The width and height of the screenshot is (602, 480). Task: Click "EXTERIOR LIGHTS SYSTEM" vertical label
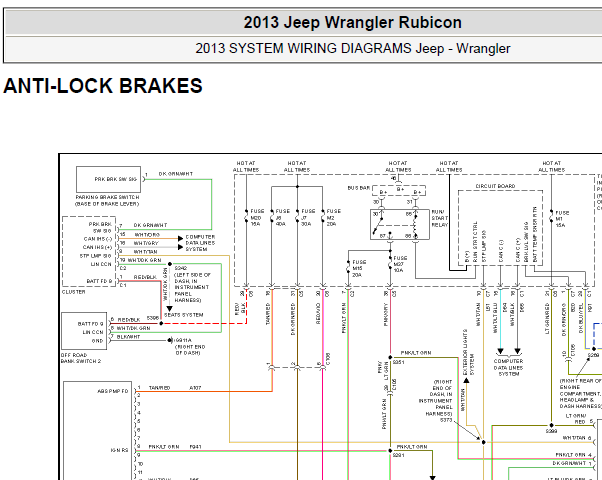click(x=468, y=352)
